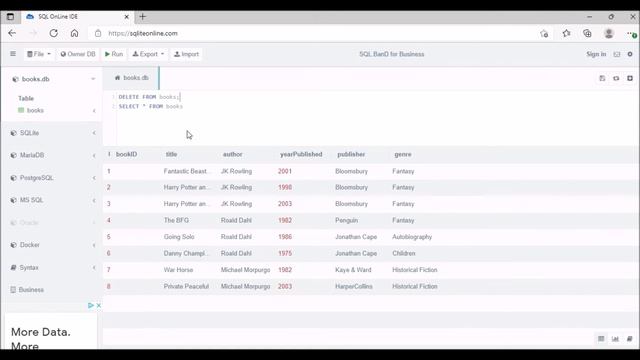The width and height of the screenshot is (640, 360).
Task: Sort by the author column header
Action: pyautogui.click(x=233, y=154)
